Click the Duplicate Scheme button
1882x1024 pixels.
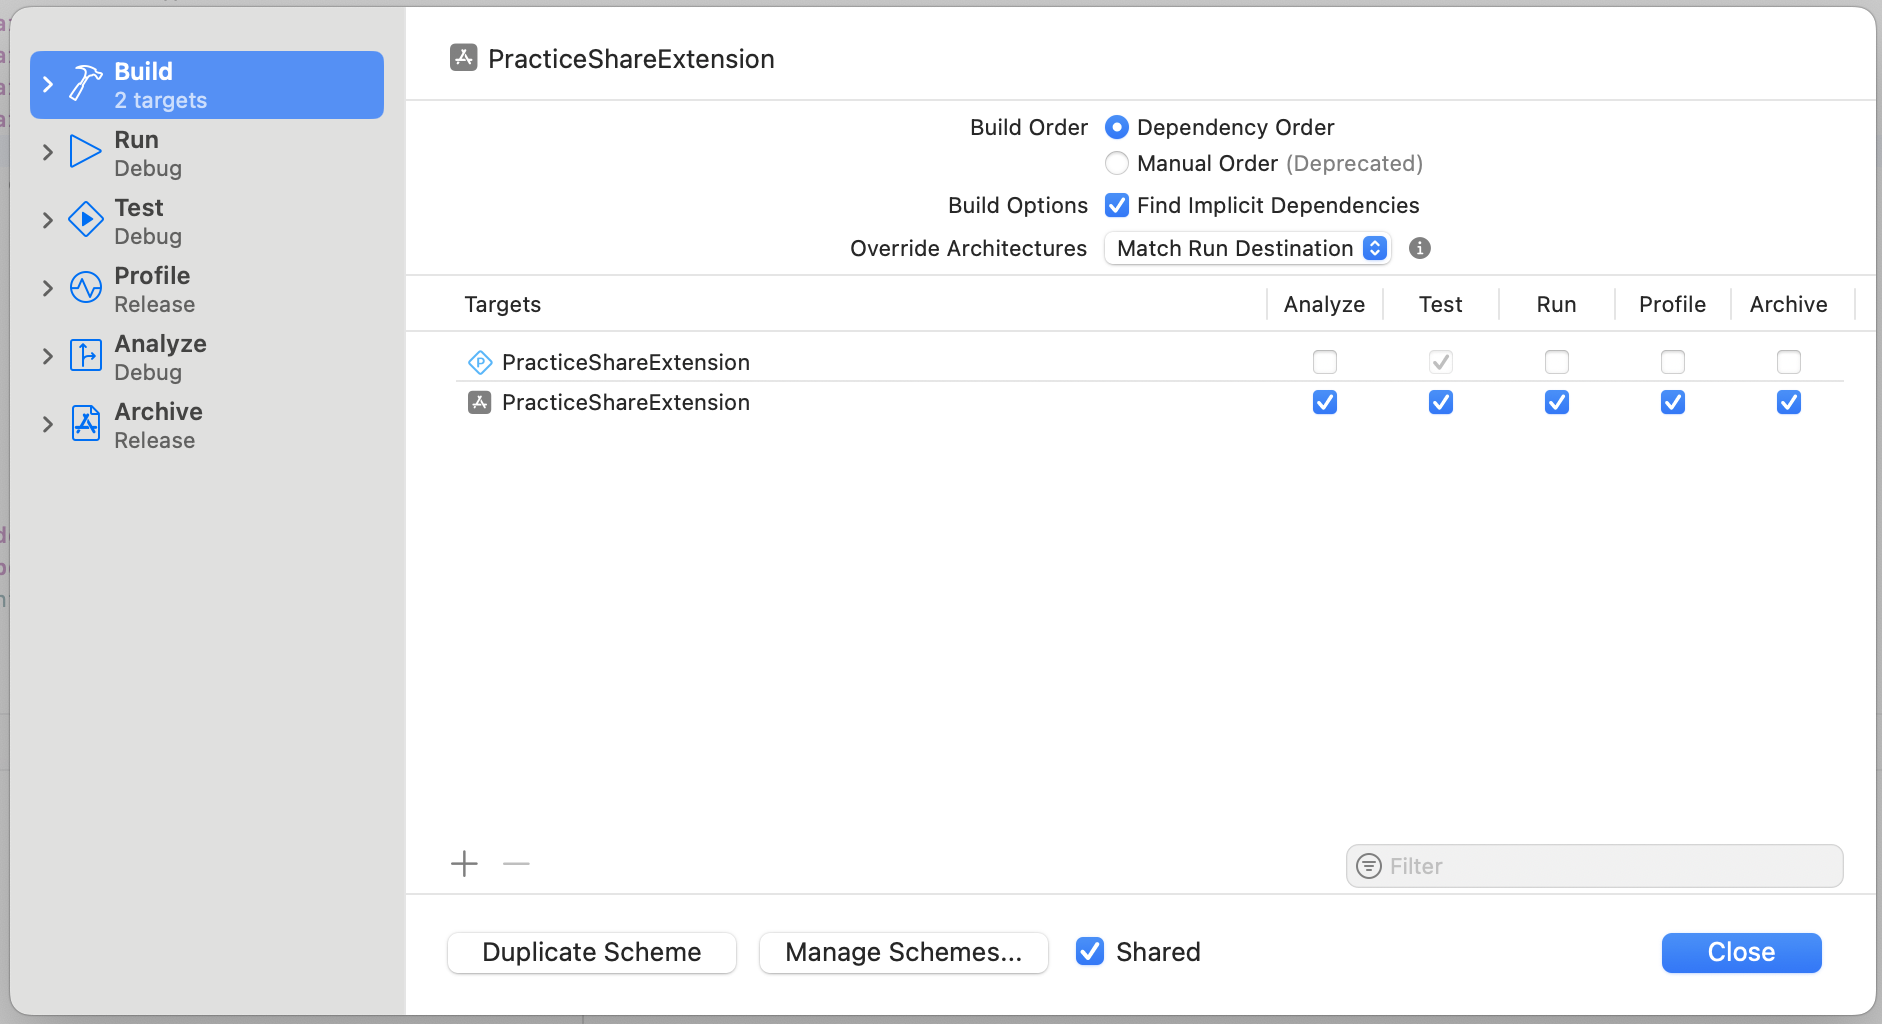pyautogui.click(x=592, y=952)
